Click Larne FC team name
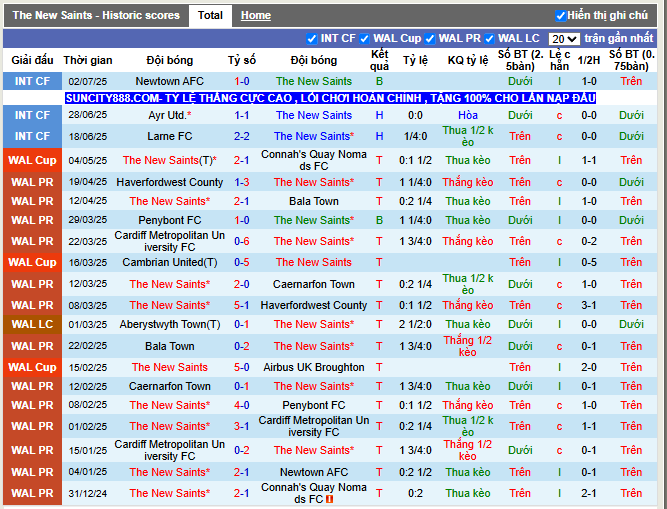 [169, 136]
